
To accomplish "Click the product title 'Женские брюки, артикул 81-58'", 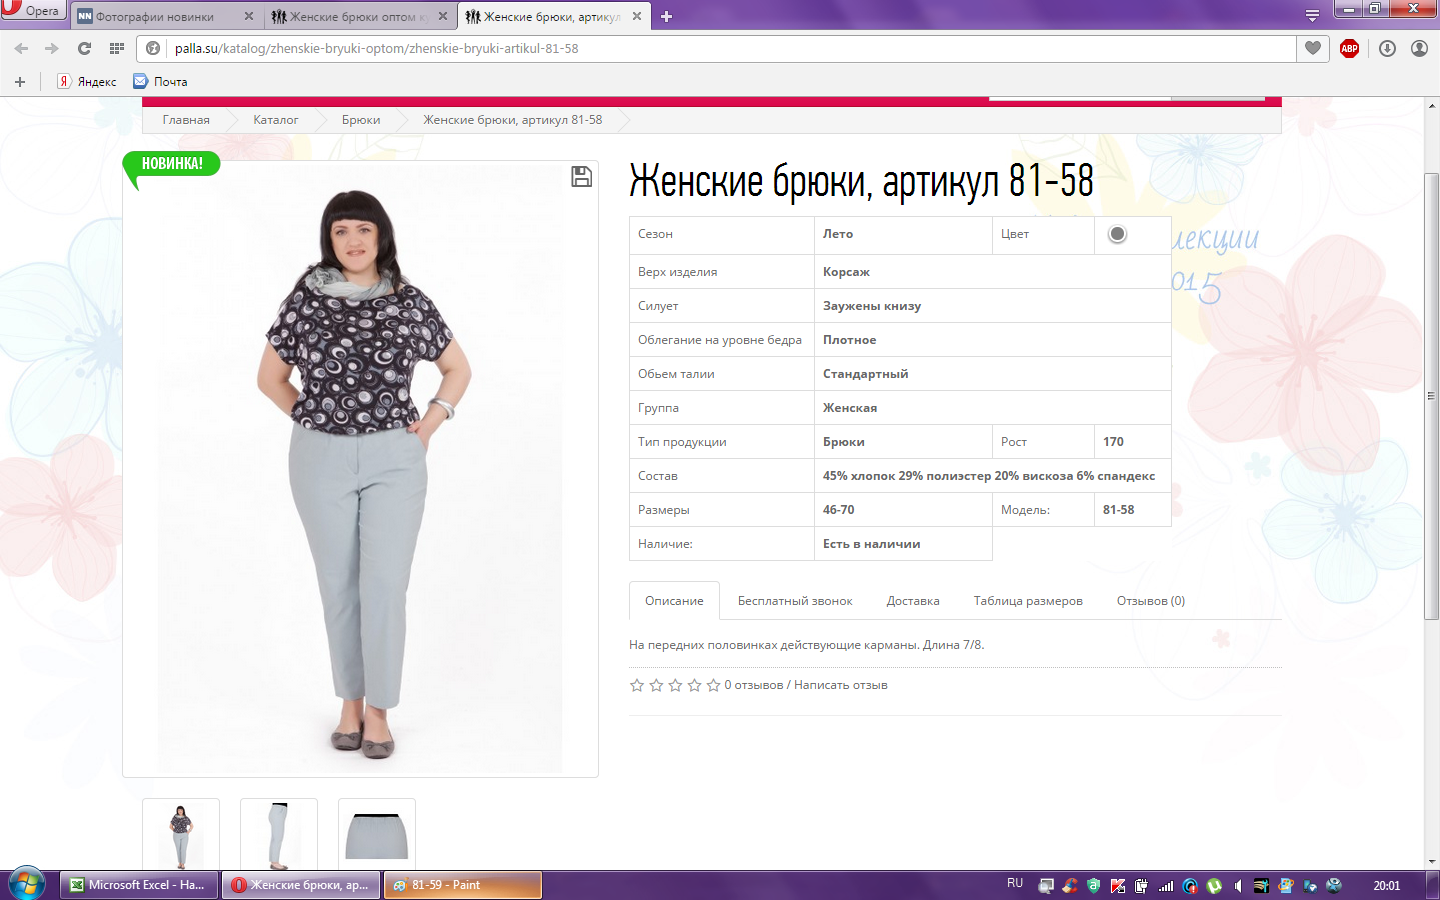I will [861, 181].
